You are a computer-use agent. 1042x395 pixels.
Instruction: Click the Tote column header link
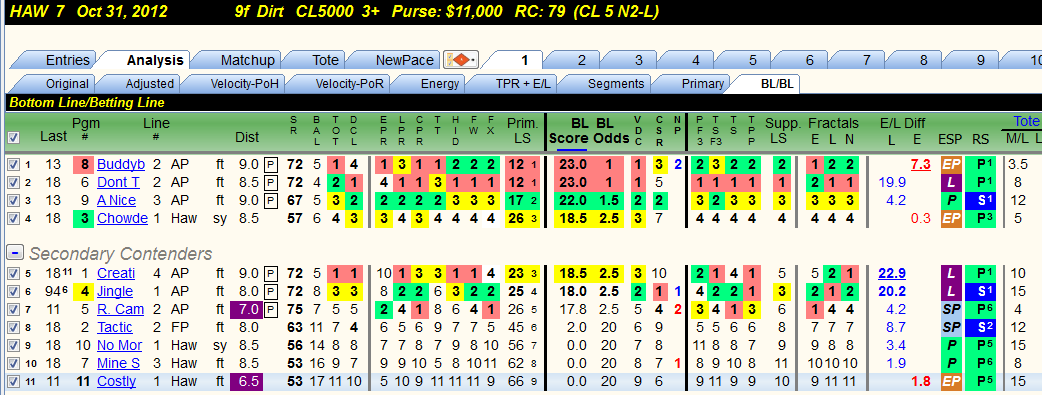click(x=1025, y=121)
